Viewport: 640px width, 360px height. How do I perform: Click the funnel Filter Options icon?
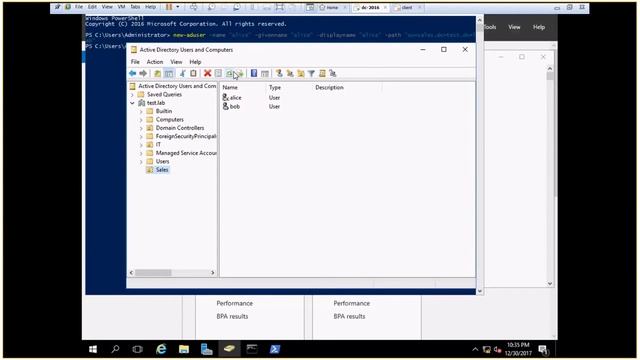(x=311, y=73)
